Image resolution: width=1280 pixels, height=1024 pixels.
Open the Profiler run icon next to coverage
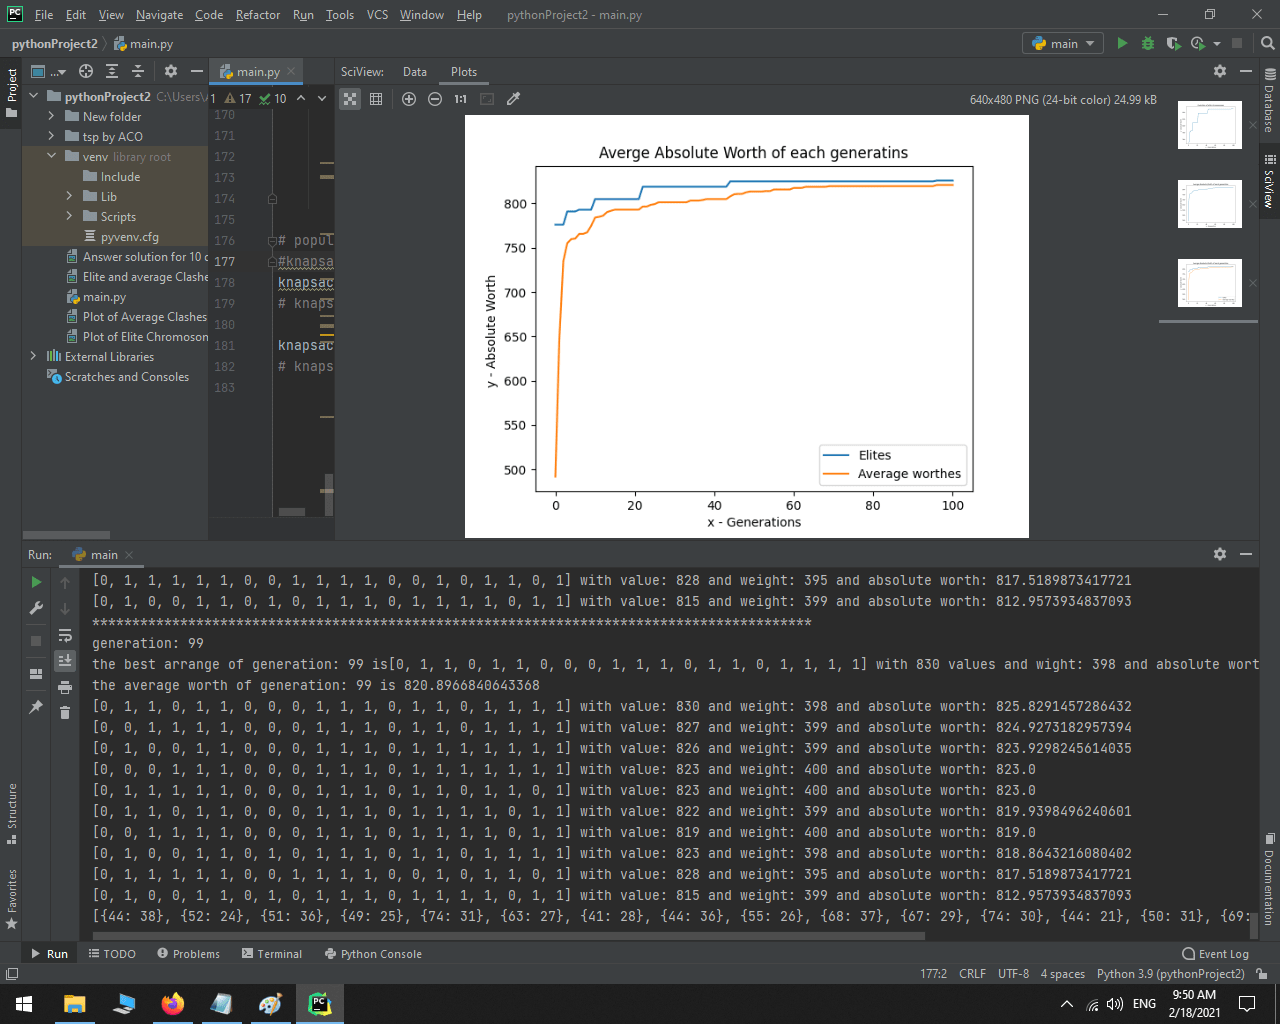(1196, 44)
